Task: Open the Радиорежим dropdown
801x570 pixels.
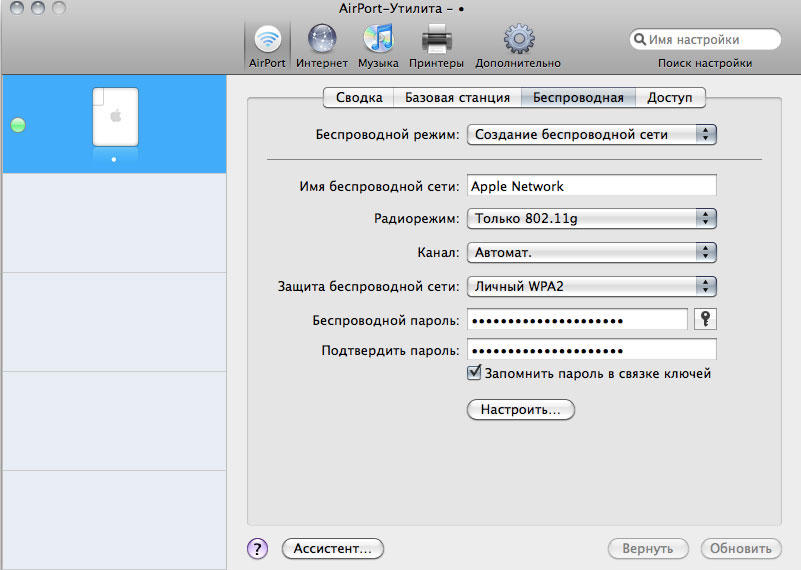Action: point(592,219)
